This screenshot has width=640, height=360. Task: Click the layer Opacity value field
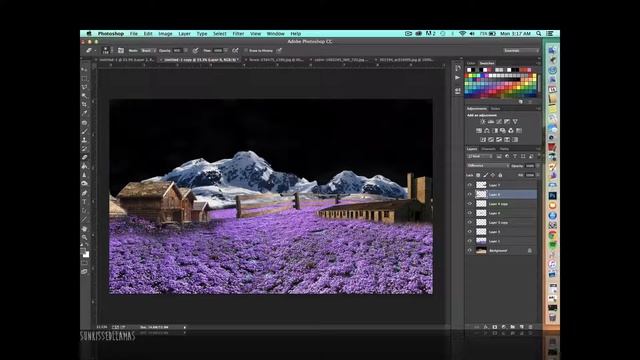tap(529, 166)
